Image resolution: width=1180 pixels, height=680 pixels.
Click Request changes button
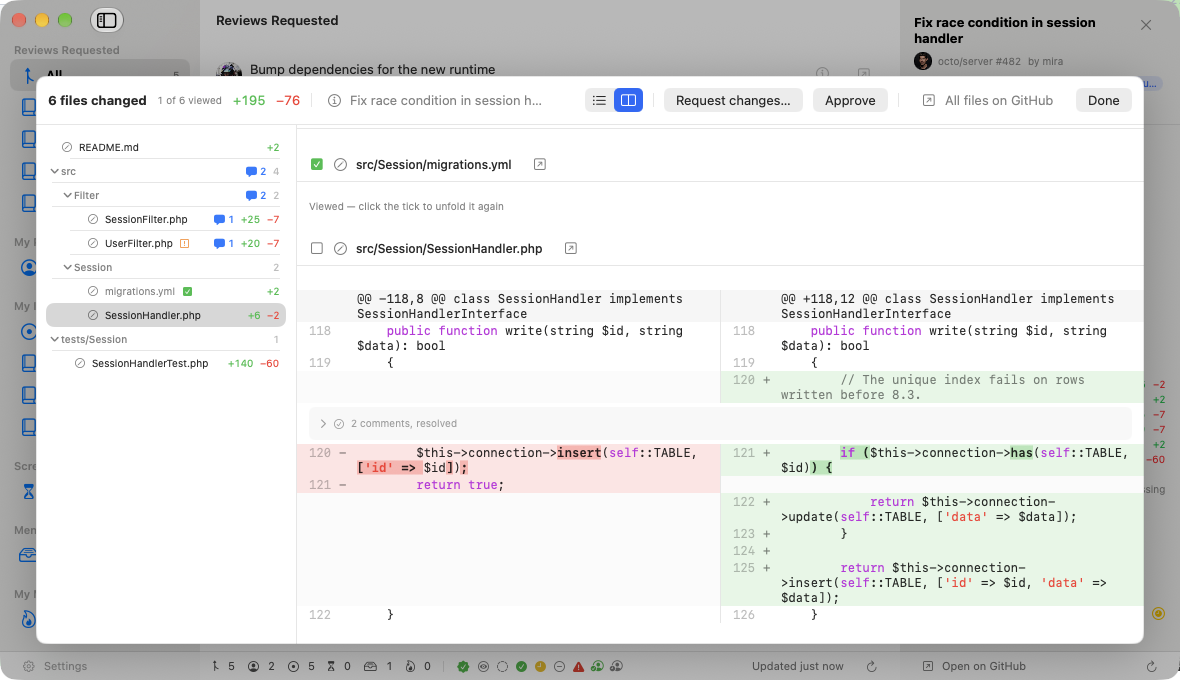pyautogui.click(x=733, y=100)
